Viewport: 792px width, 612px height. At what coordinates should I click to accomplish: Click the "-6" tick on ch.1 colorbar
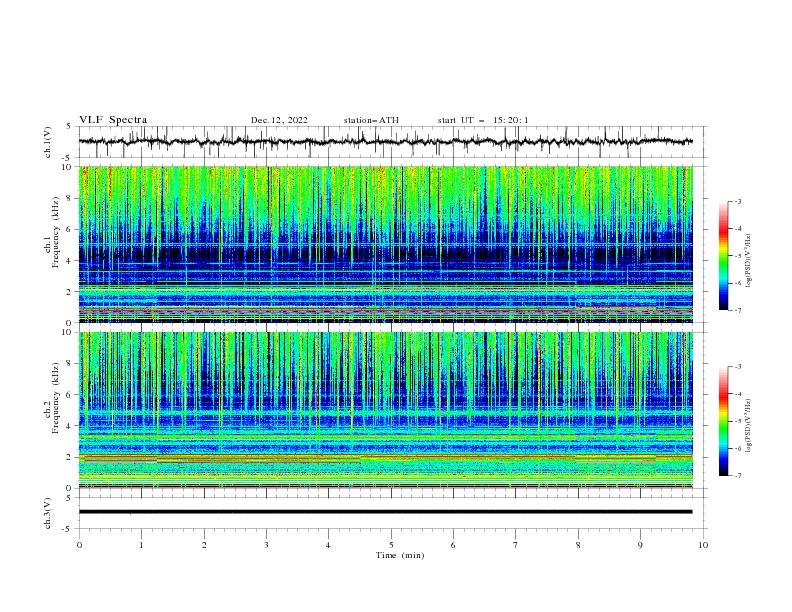pos(737,283)
